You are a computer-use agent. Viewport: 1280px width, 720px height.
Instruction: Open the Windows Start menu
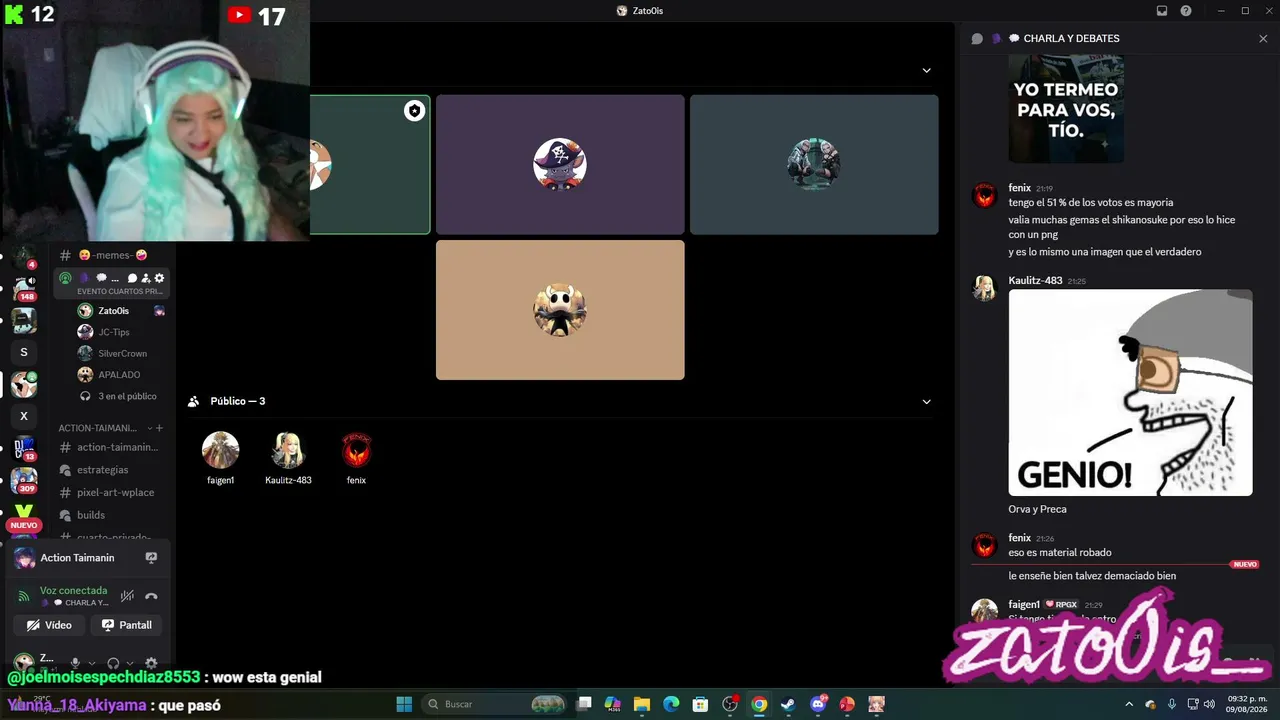pos(404,704)
